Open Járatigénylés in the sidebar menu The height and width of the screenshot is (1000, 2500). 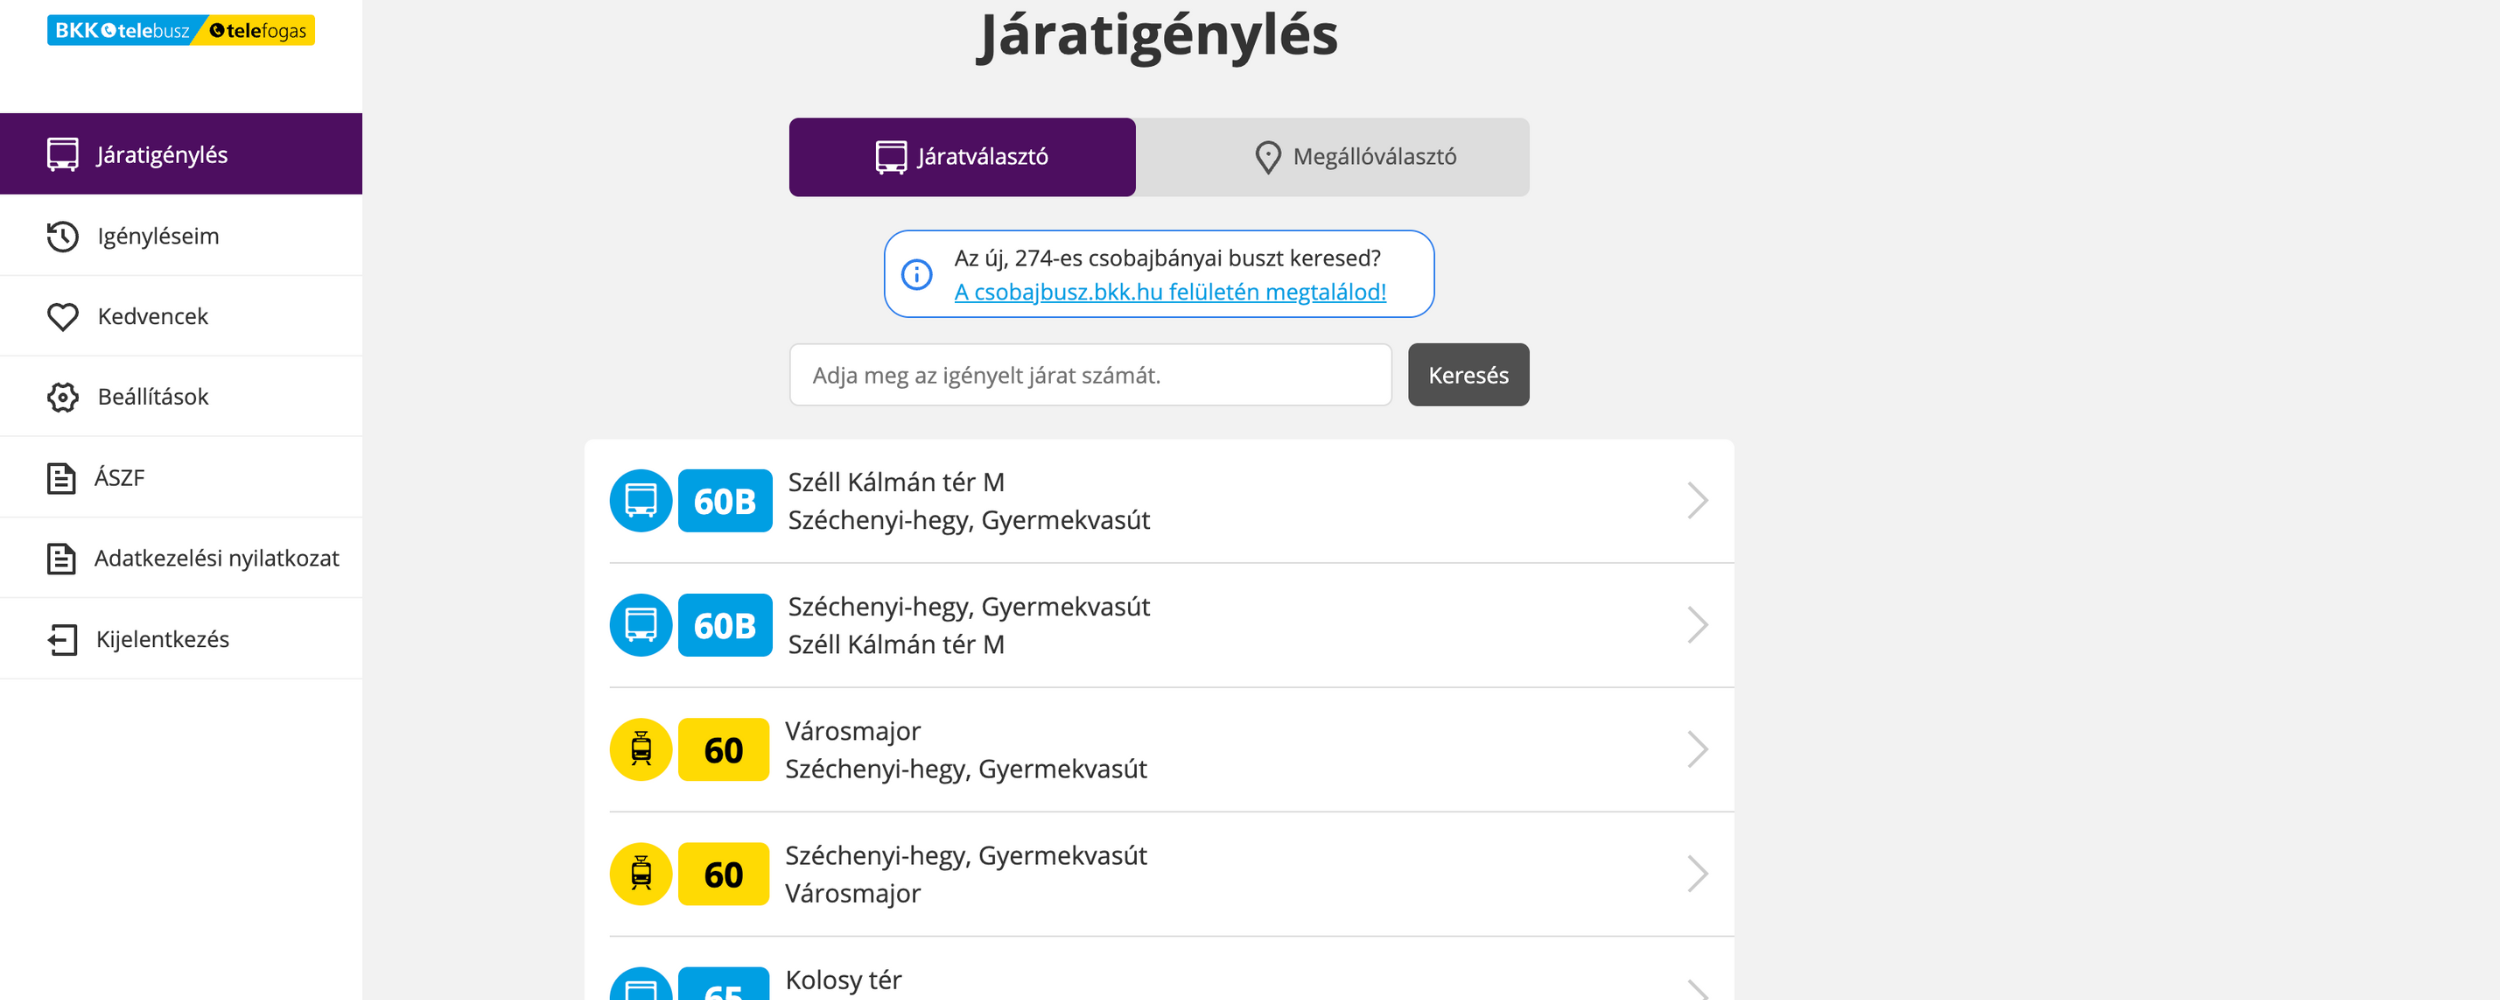[181, 154]
